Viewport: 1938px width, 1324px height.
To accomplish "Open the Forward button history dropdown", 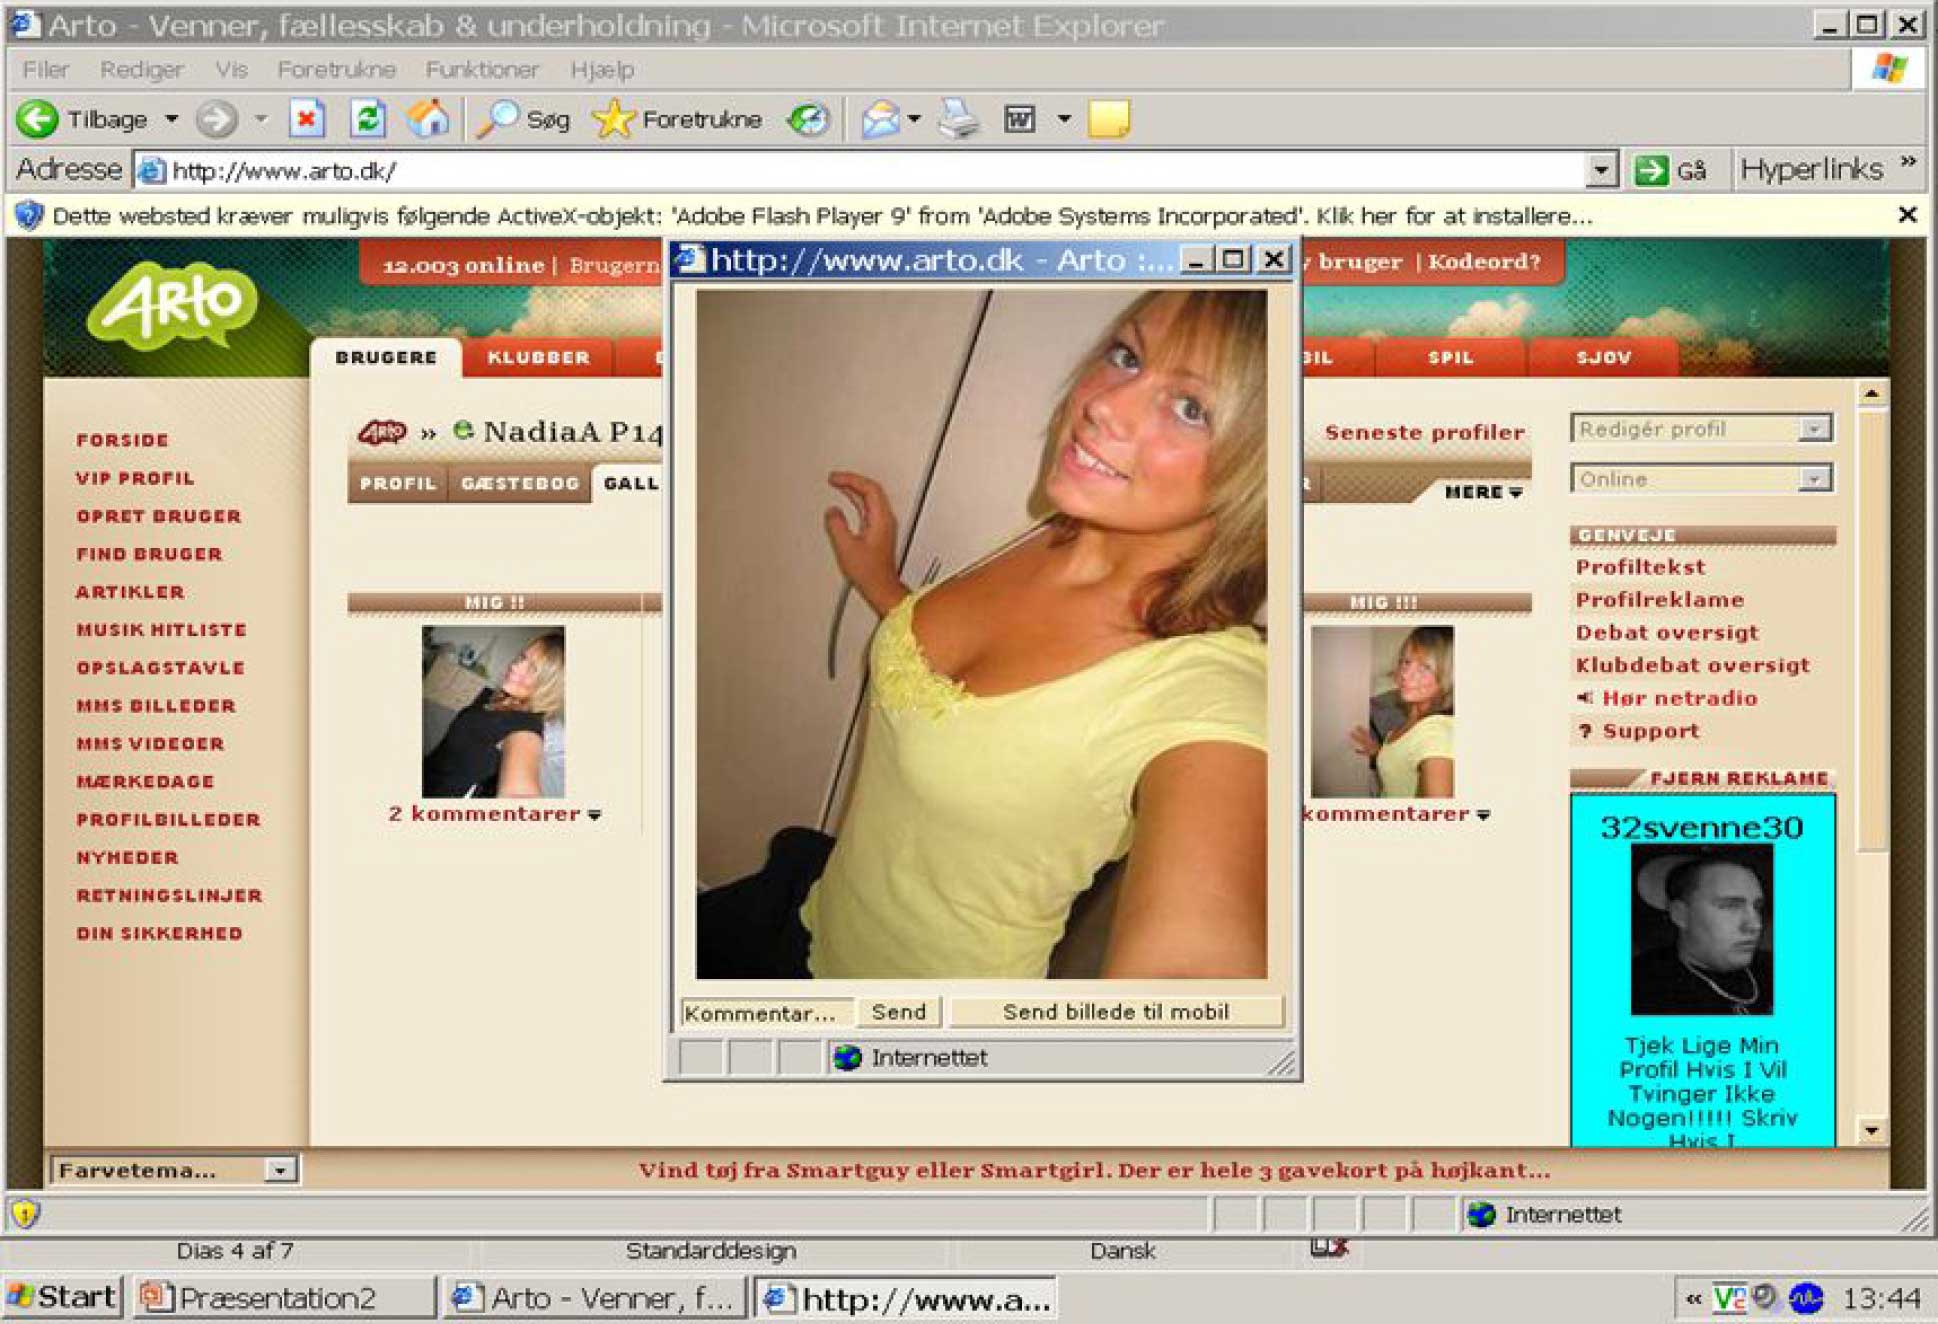I will [x=261, y=119].
